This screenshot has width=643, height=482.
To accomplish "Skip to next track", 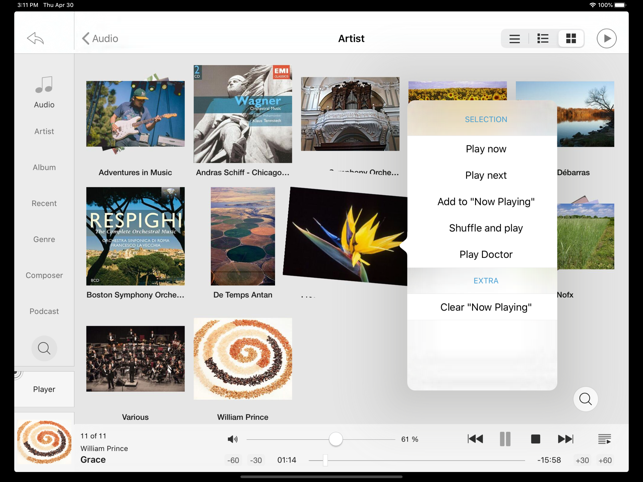I will tap(565, 439).
